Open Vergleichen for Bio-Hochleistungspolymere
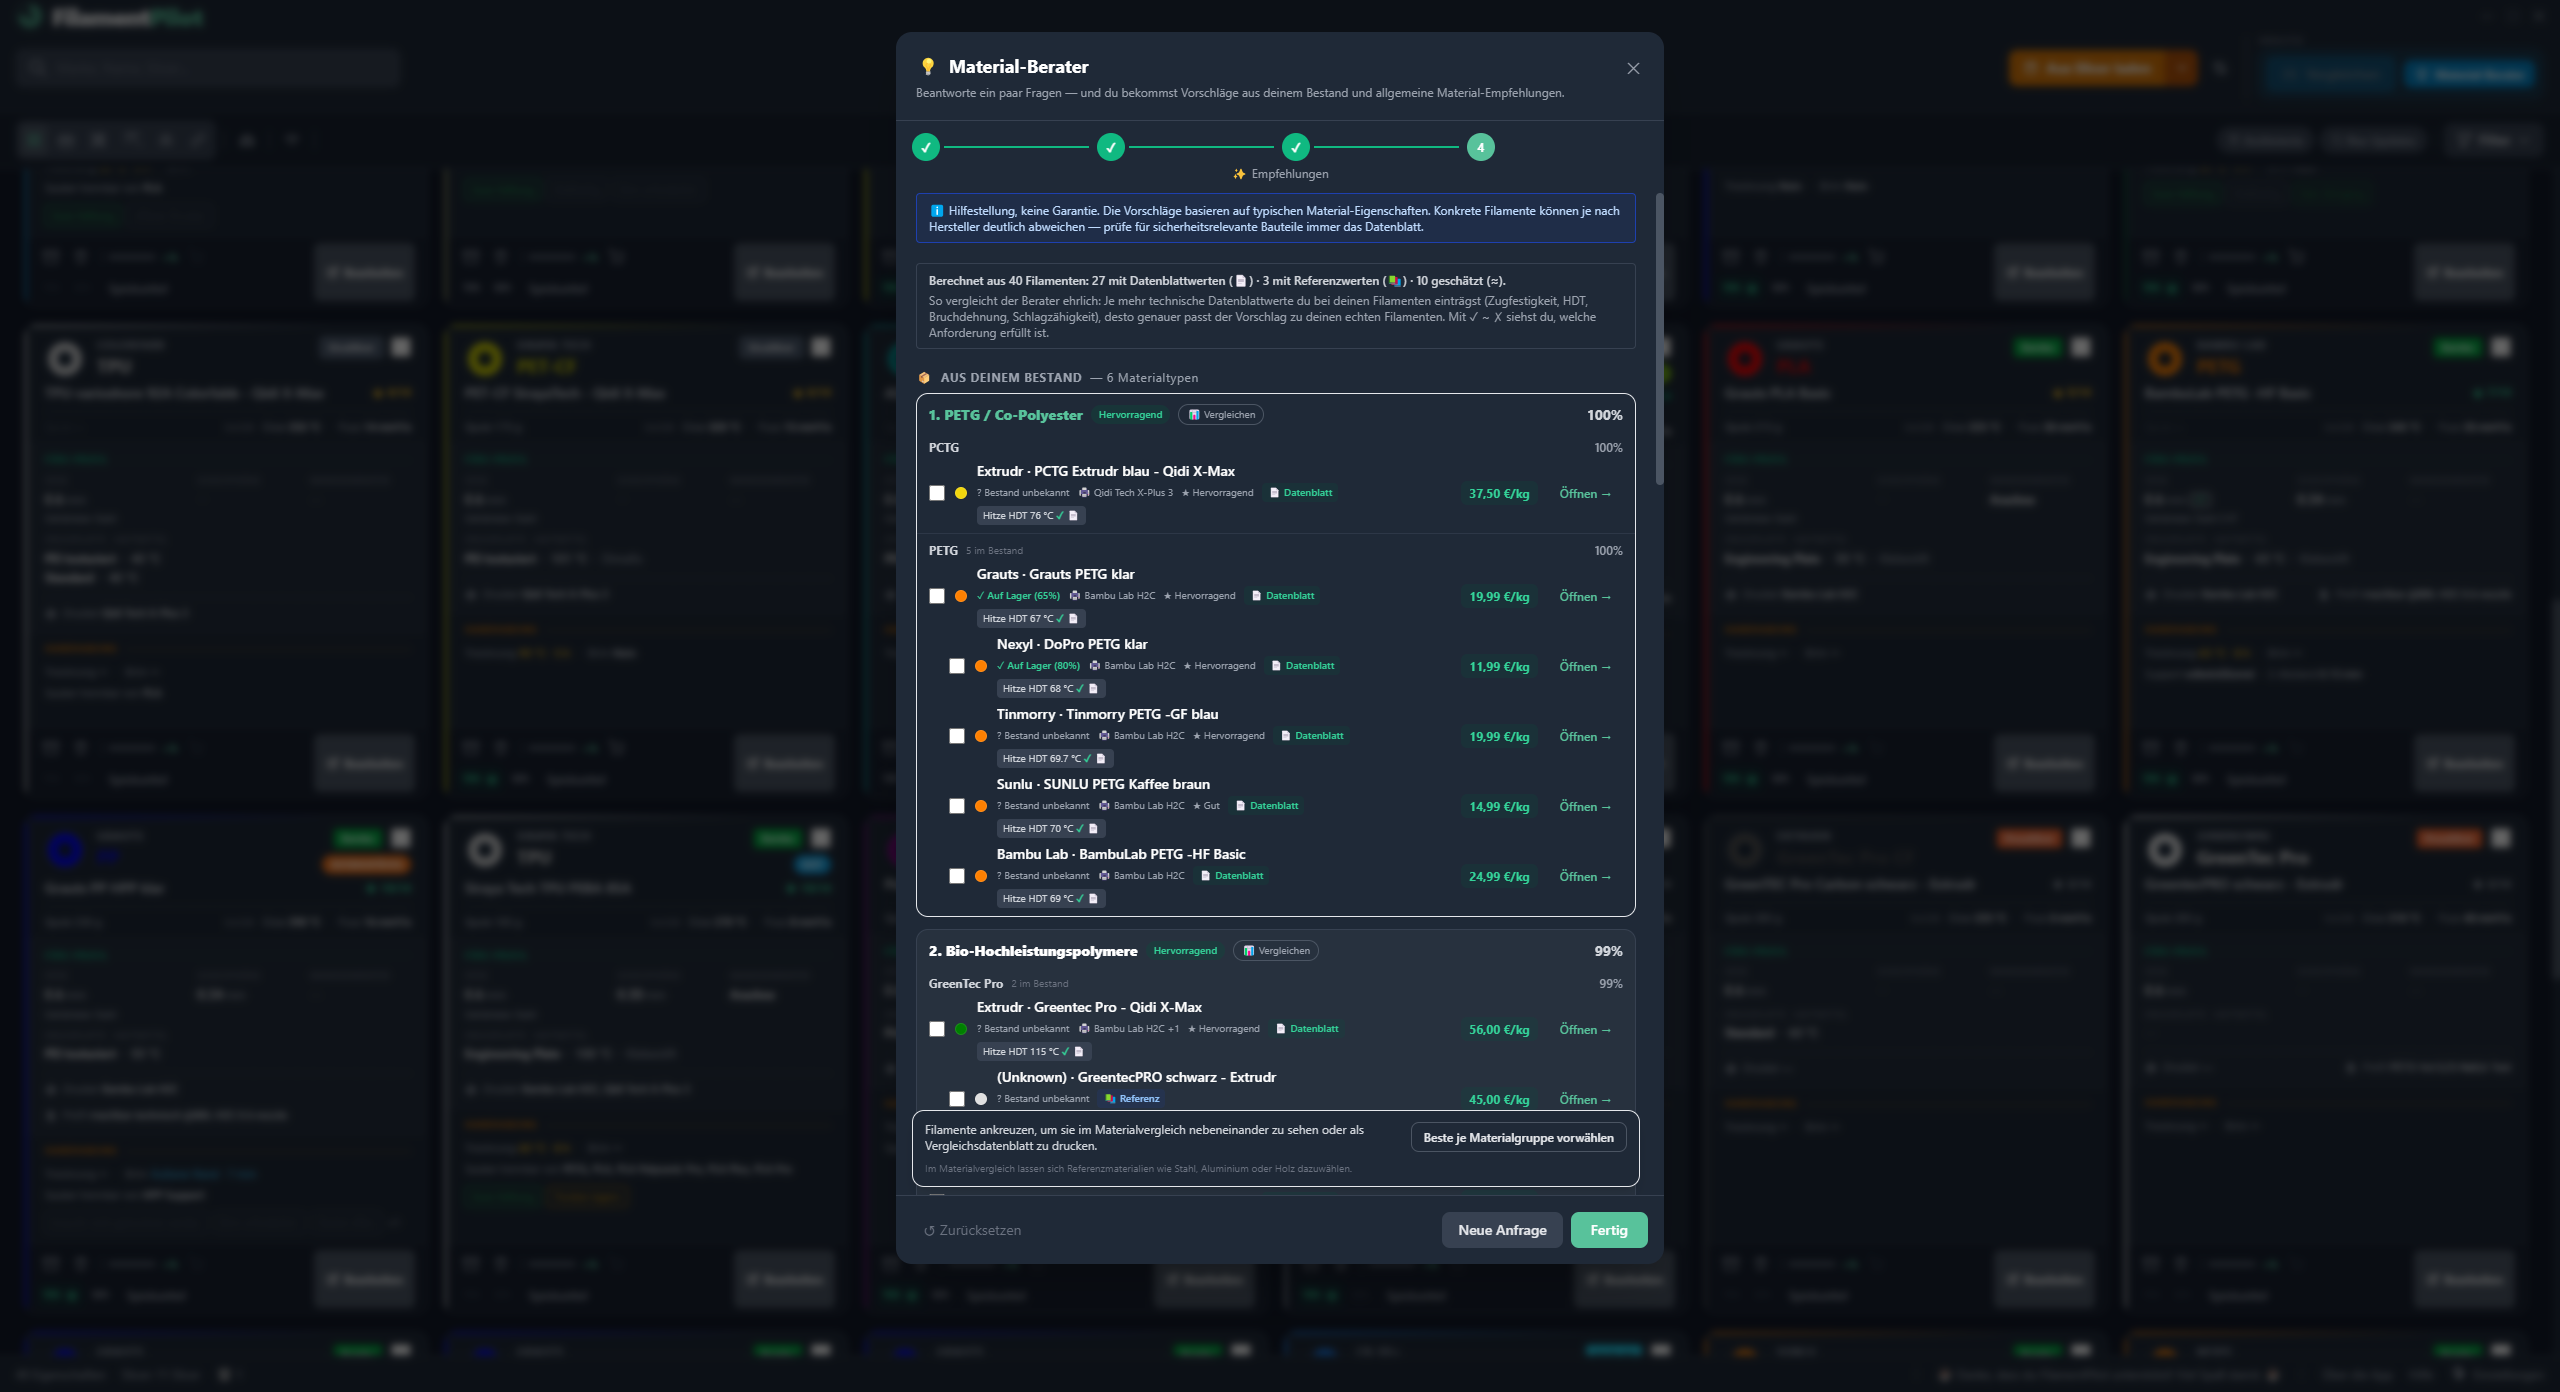Viewport: 2560px width, 1392px height. point(1276,951)
